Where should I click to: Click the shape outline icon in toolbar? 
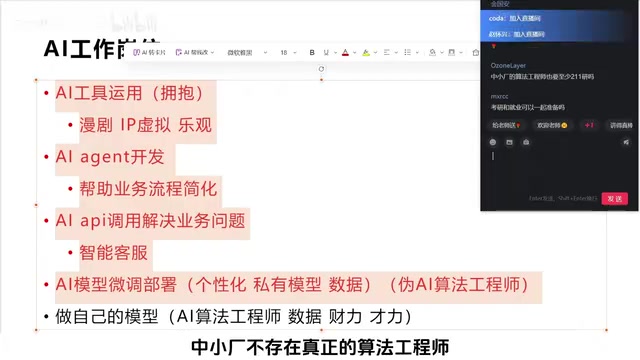point(451,53)
